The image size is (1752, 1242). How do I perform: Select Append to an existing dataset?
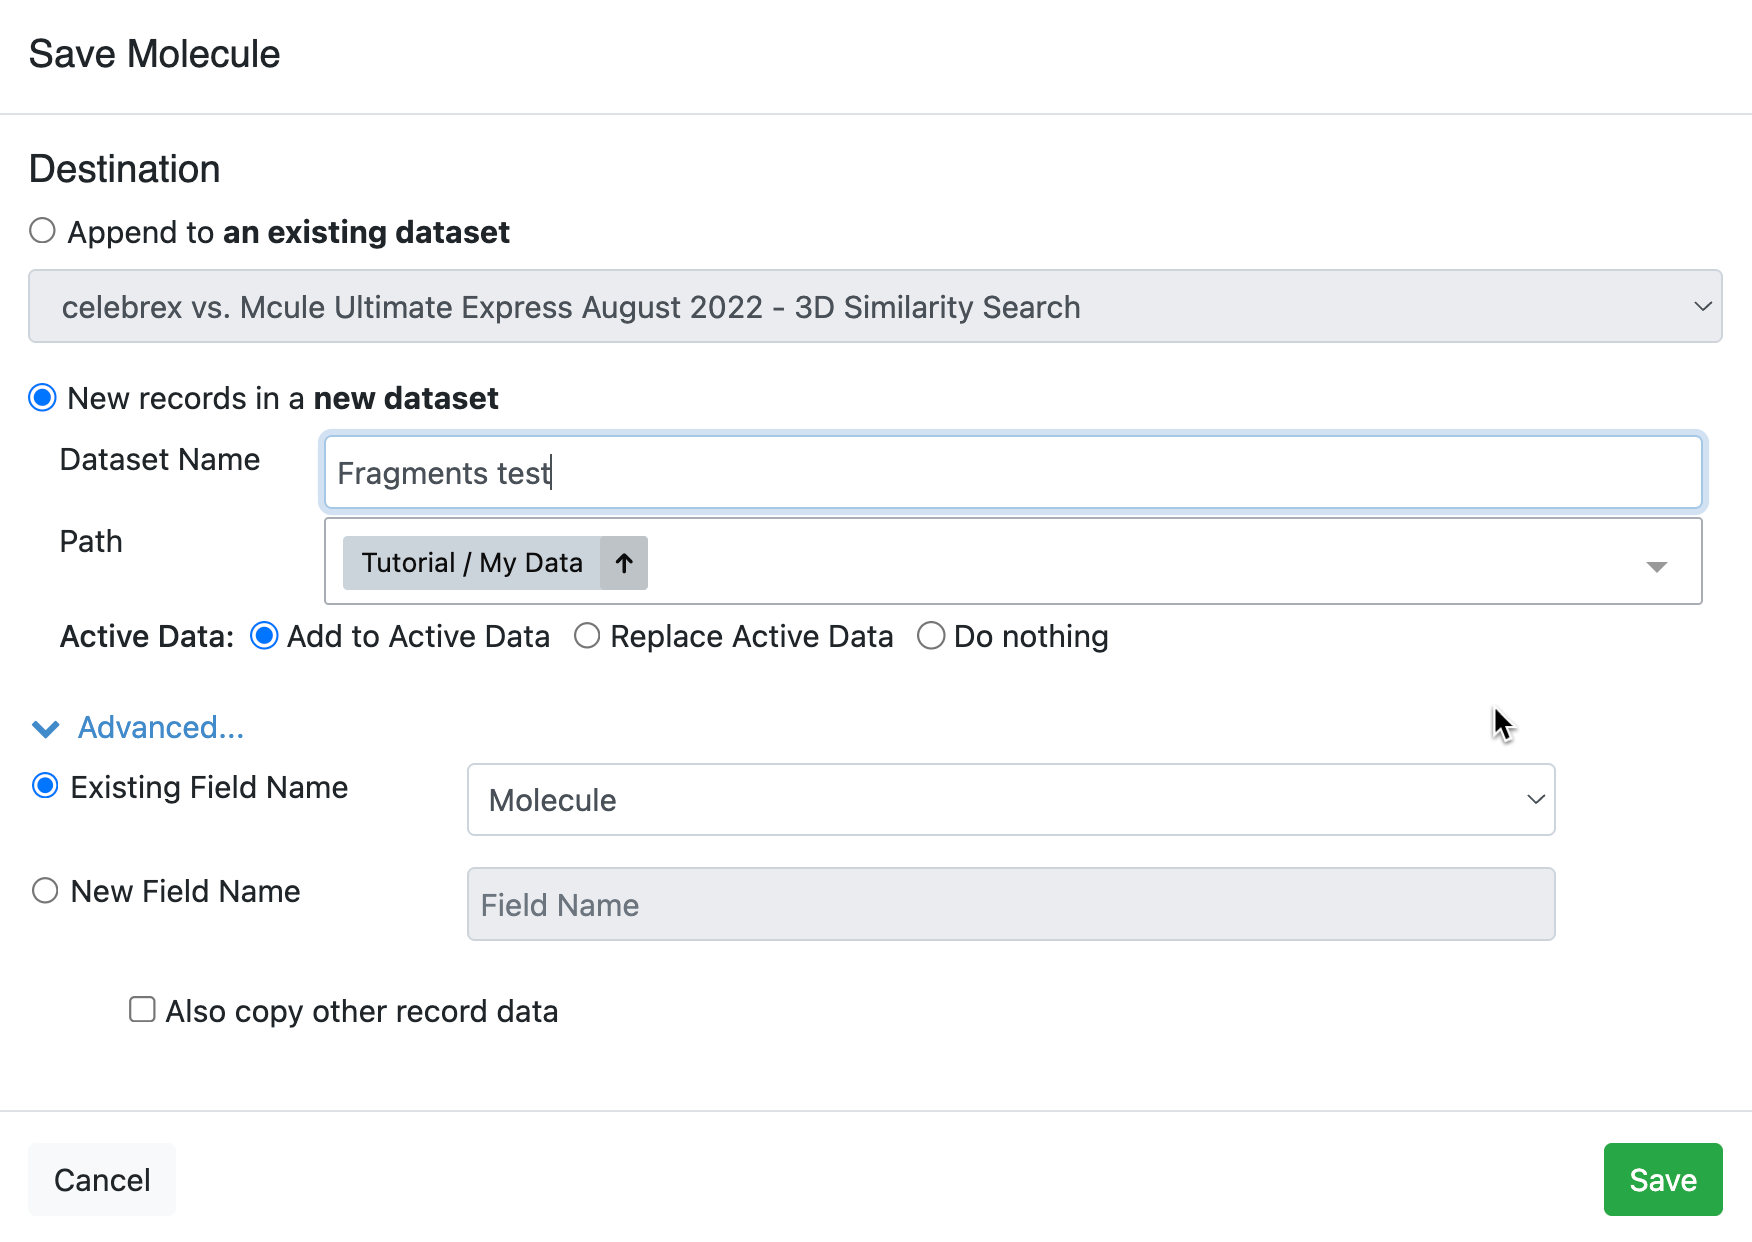[42, 231]
